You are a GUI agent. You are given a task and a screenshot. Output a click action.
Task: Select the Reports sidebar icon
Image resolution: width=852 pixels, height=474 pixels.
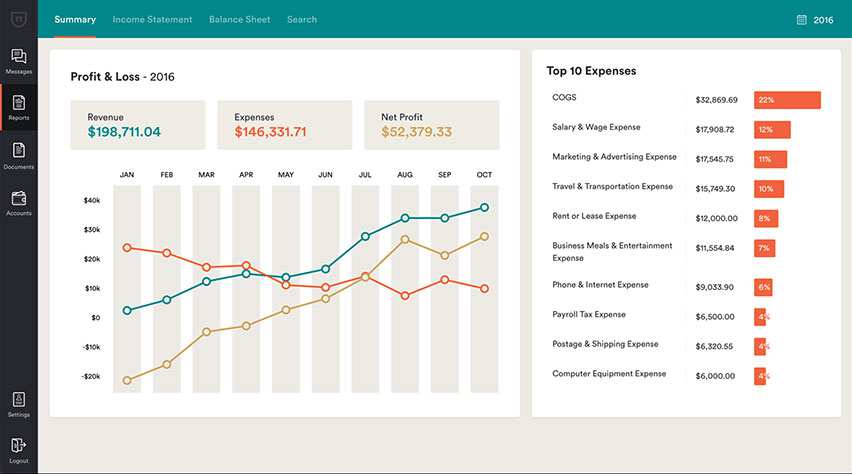point(18,104)
